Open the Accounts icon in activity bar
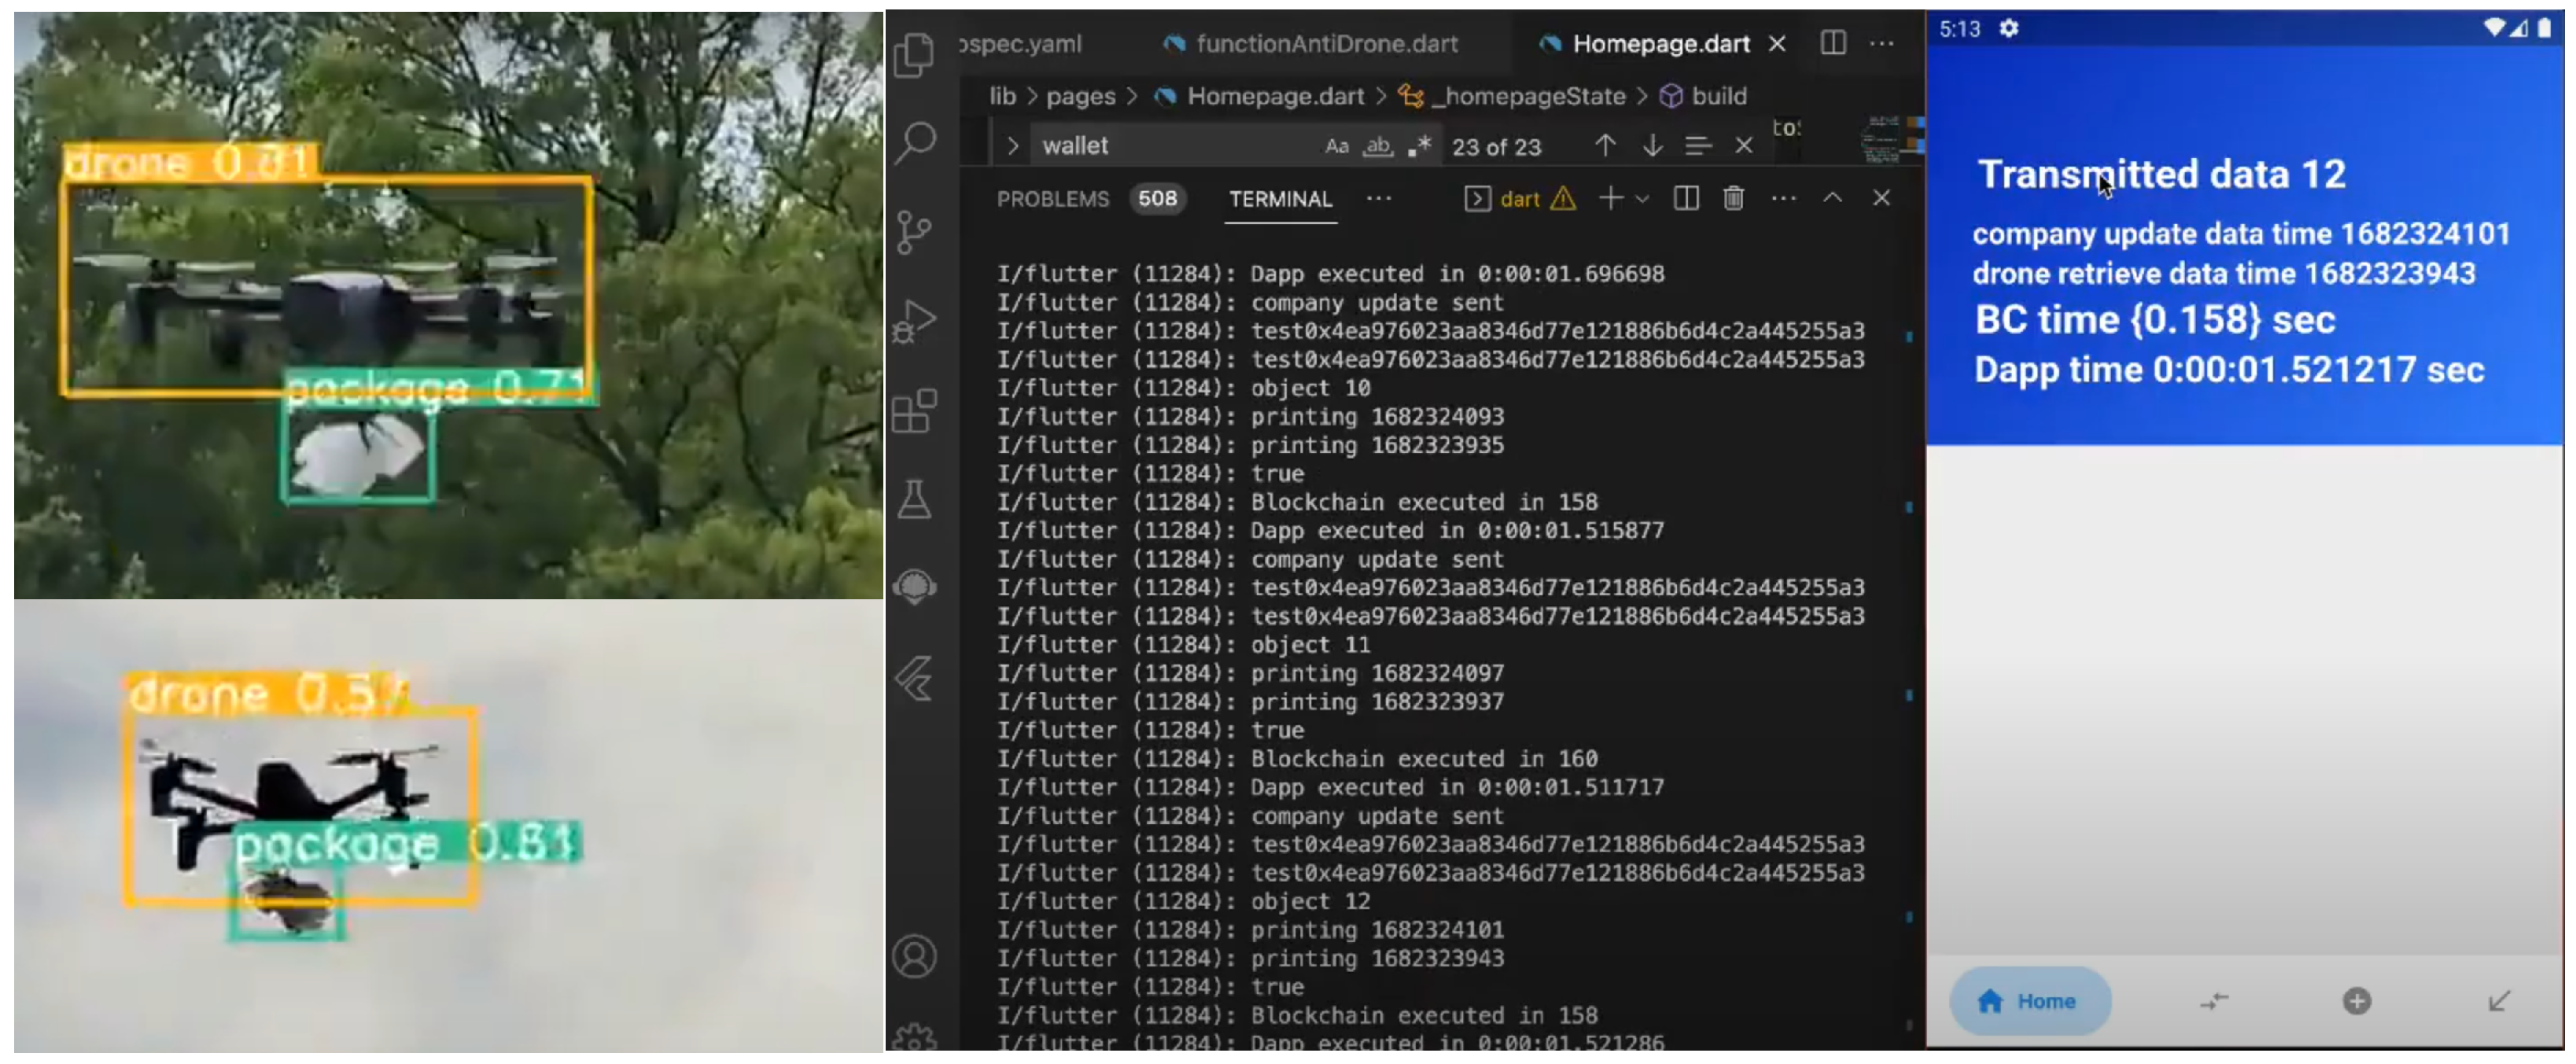 (x=914, y=957)
